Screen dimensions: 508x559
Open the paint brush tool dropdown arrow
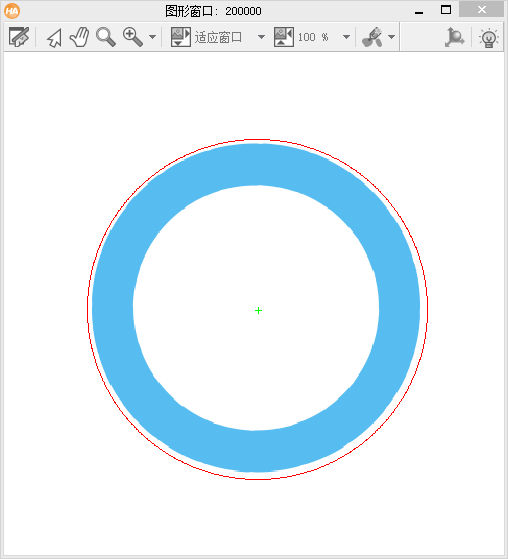[x=391, y=37]
